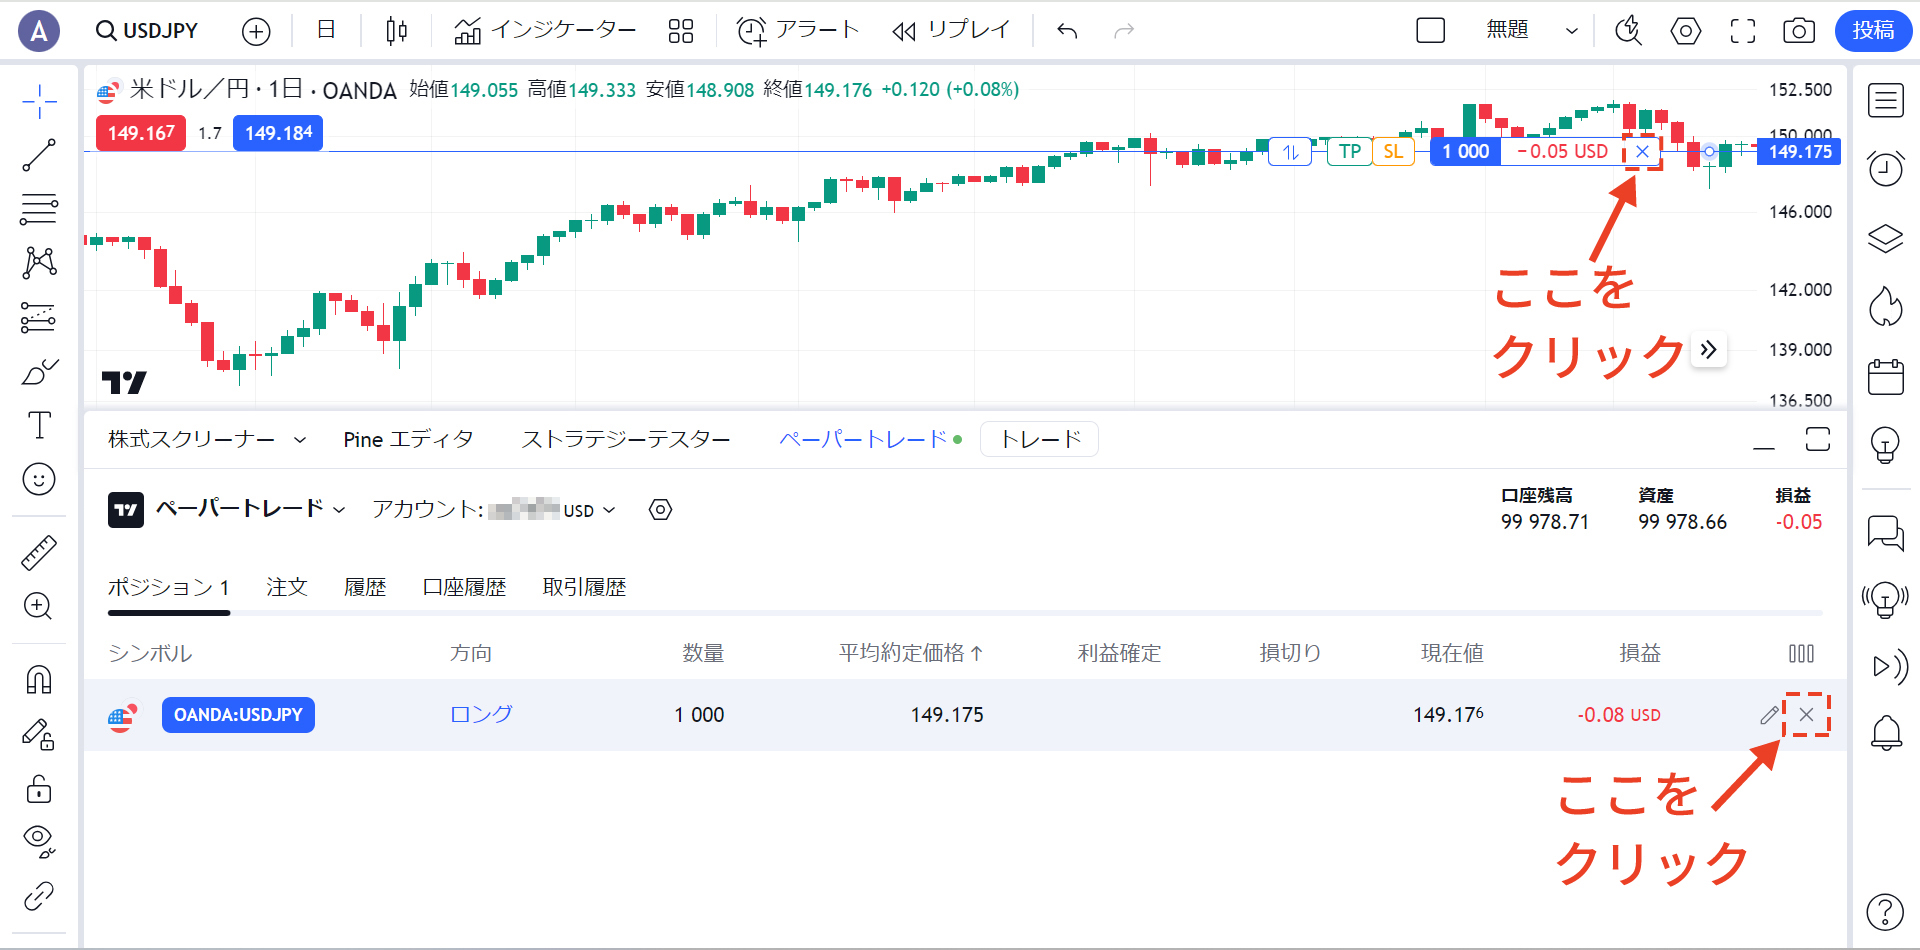Screen dimensions: 1920x950
Task: Open the forecasting and measurement tools icon
Action: click(39, 318)
